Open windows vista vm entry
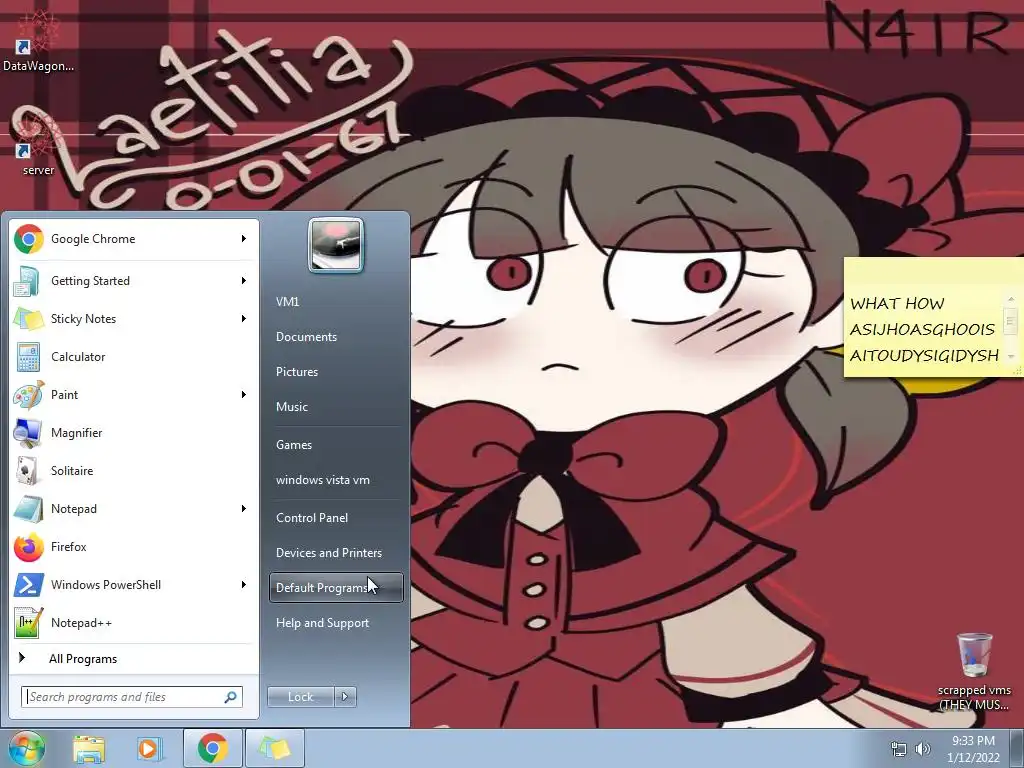Image resolution: width=1024 pixels, height=768 pixels. [336, 480]
